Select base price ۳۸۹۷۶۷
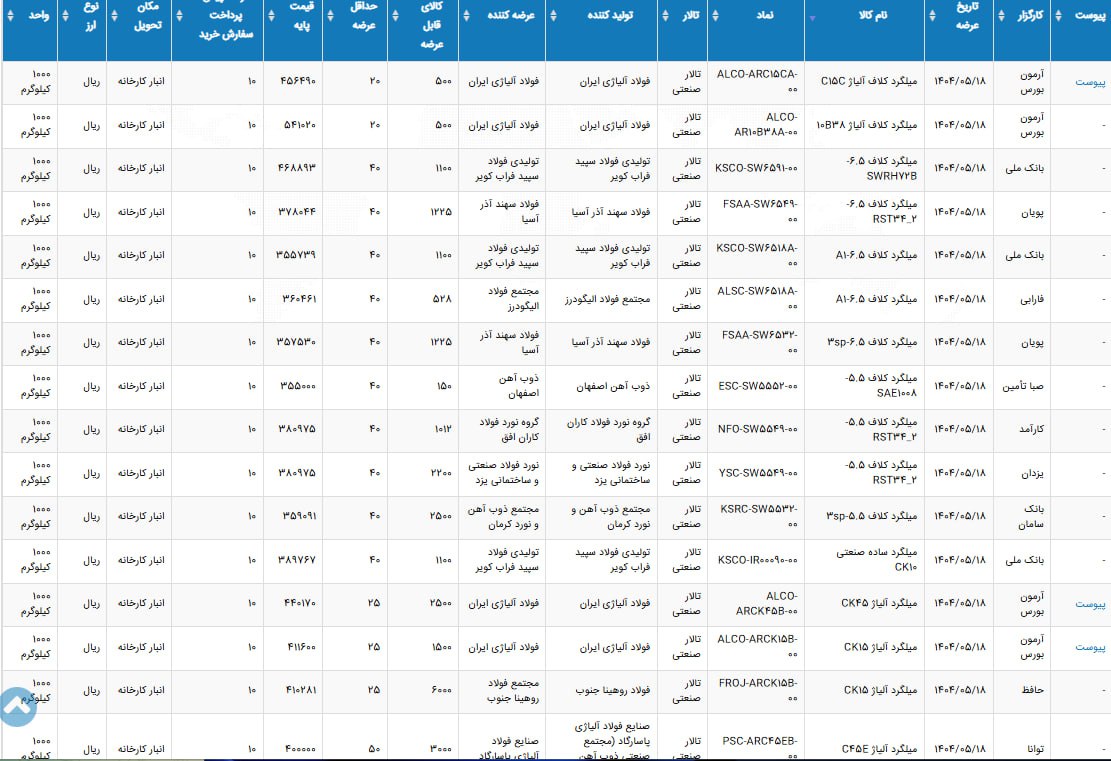The height and width of the screenshot is (761, 1111). coord(297,560)
